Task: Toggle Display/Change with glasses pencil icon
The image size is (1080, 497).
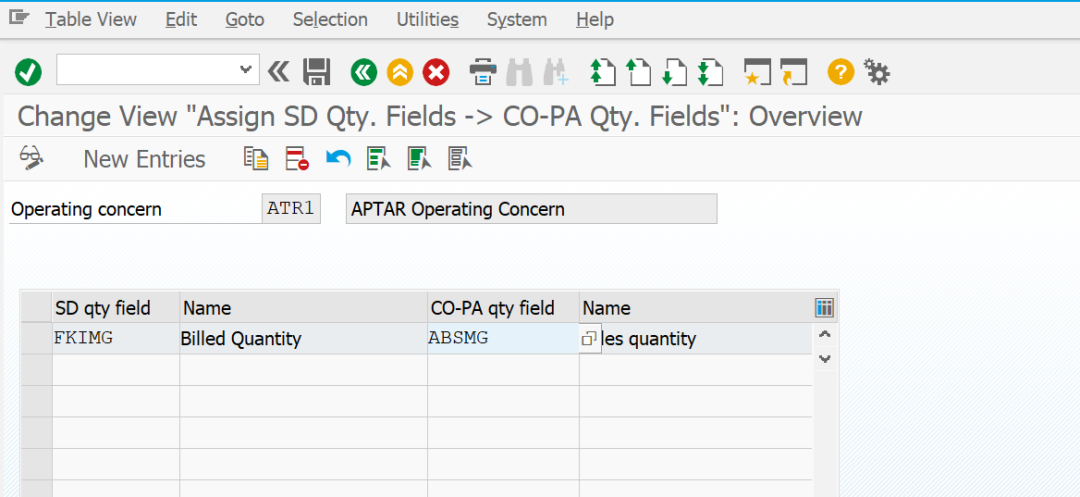Action: click(x=32, y=158)
